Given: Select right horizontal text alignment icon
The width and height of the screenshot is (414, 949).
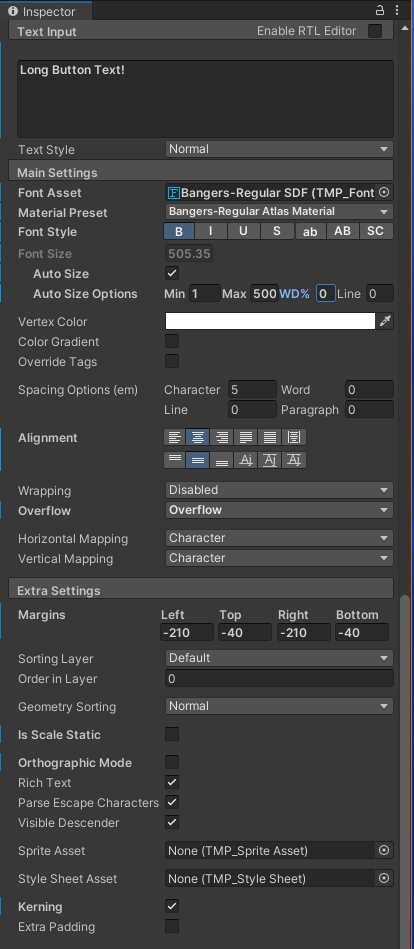Looking at the screenshot, I should 222,437.
